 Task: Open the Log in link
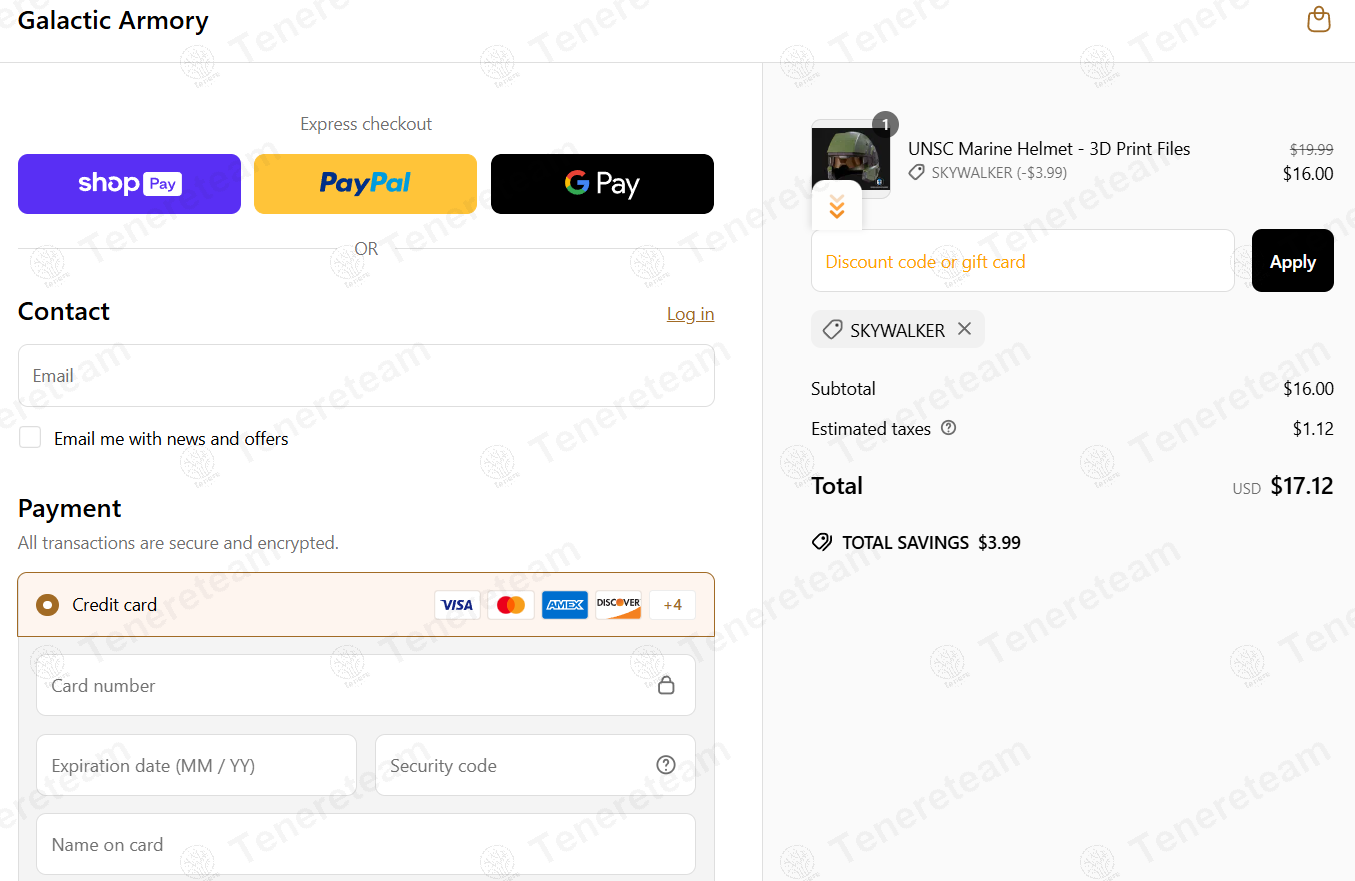pos(690,314)
